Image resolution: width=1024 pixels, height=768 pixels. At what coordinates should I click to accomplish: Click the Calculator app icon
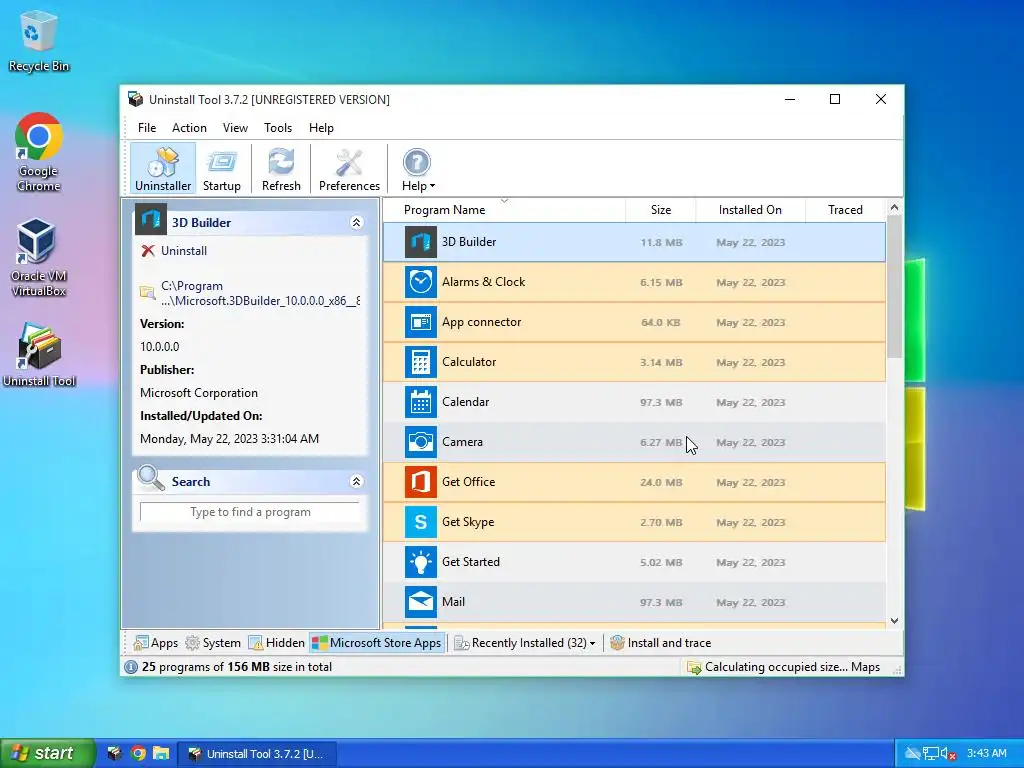point(421,362)
